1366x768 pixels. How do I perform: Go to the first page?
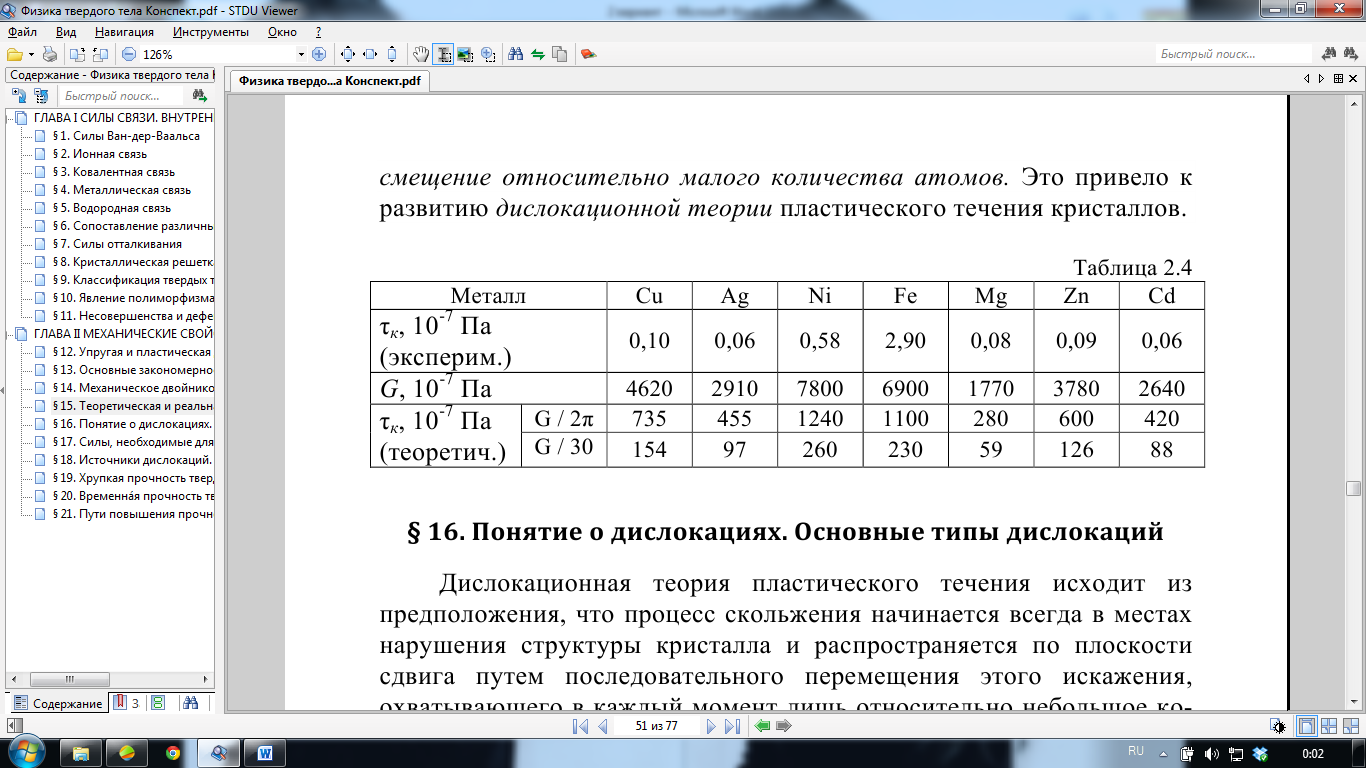(x=580, y=726)
